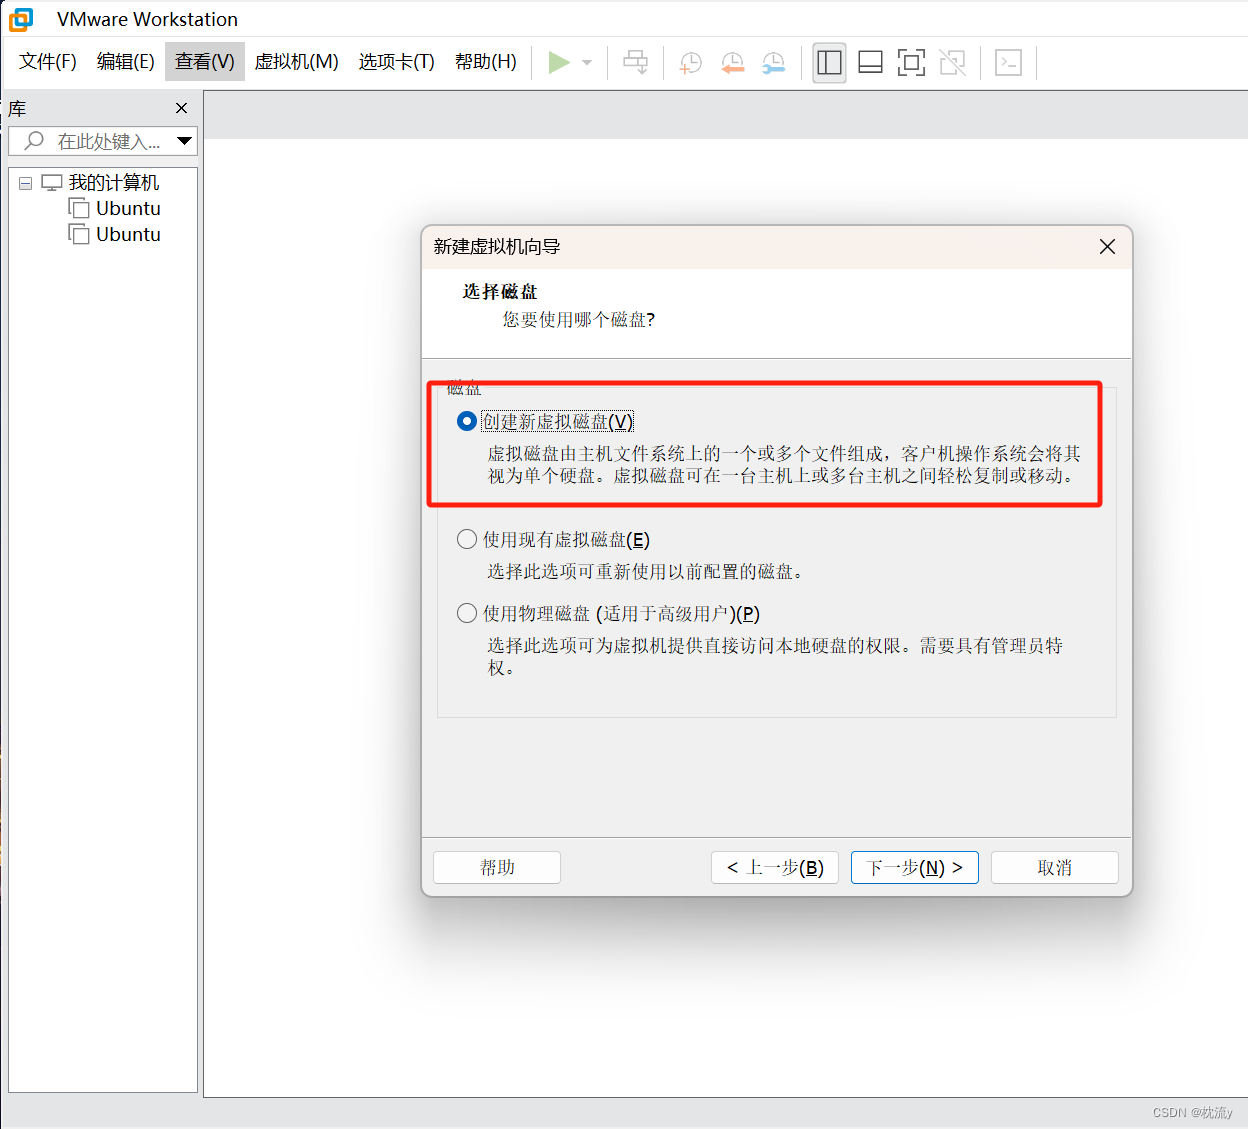Click the library search magnifier icon
The height and width of the screenshot is (1129, 1248).
(x=34, y=141)
